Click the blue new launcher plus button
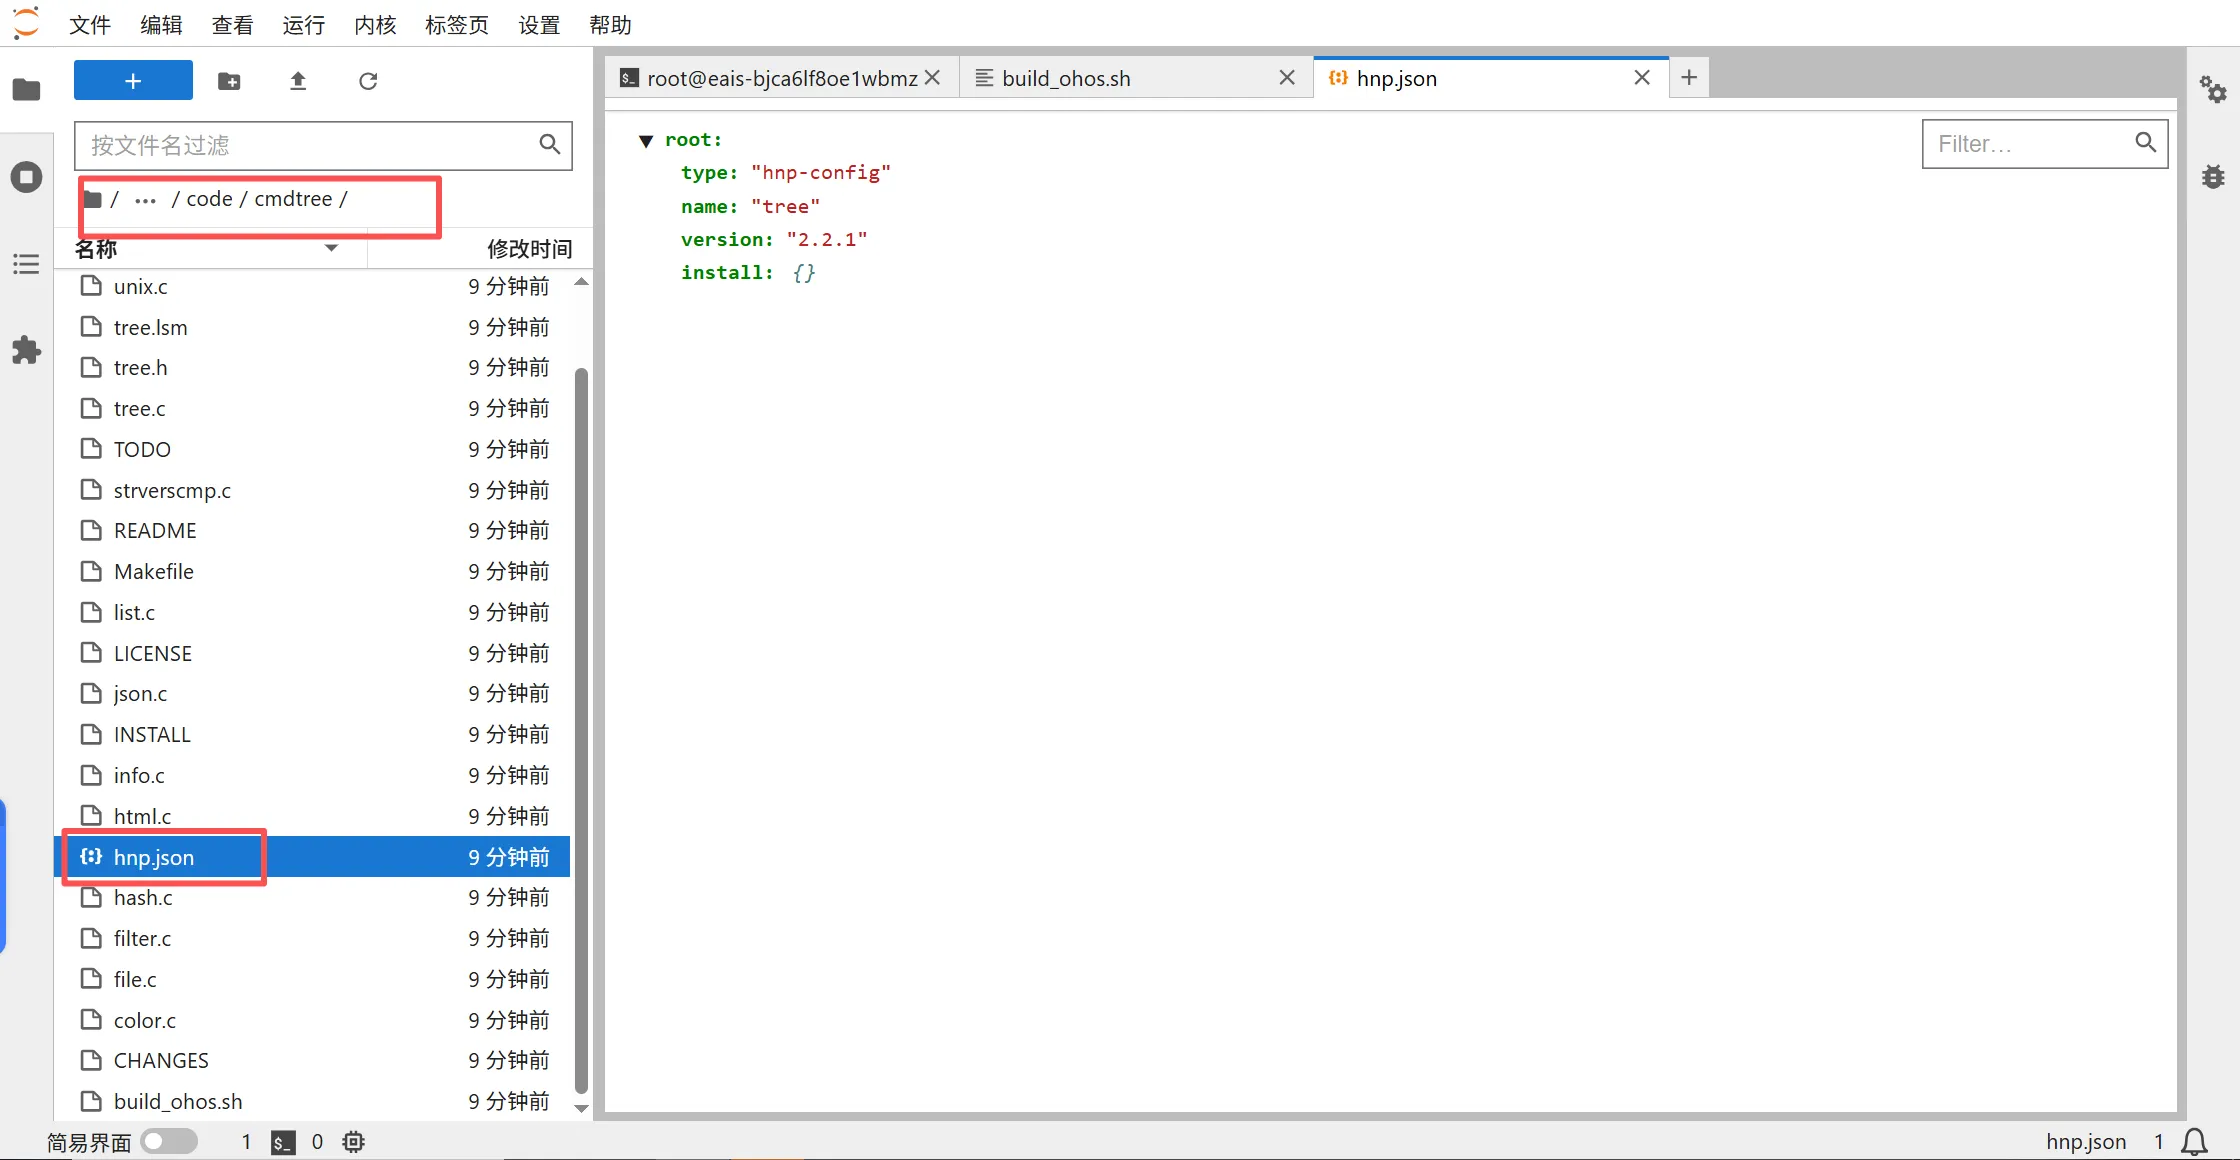This screenshot has height=1160, width=2240. [x=133, y=81]
